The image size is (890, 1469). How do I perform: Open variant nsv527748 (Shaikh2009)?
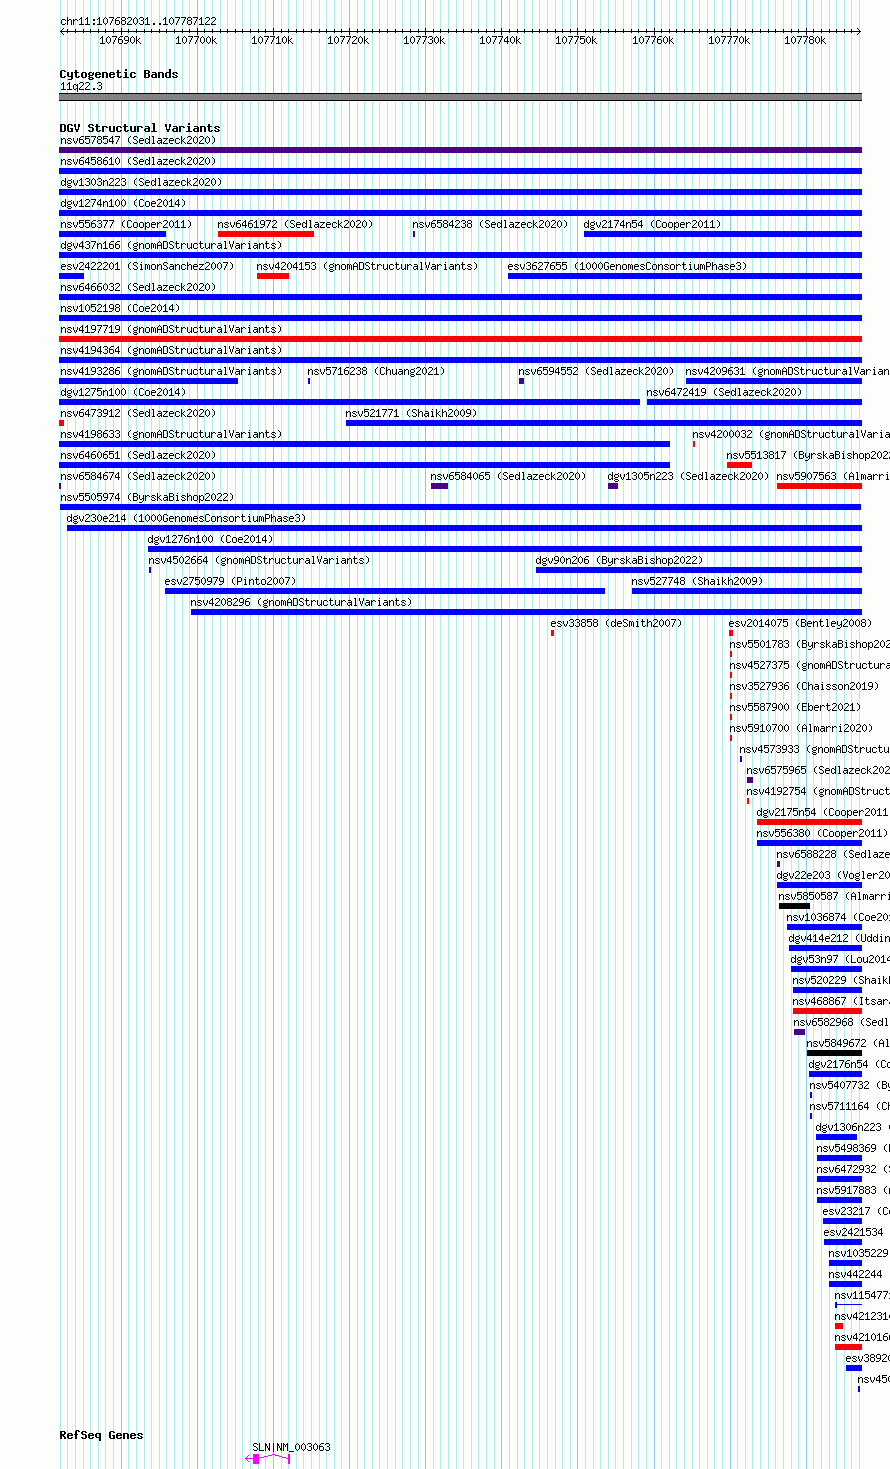[x=697, y=581]
